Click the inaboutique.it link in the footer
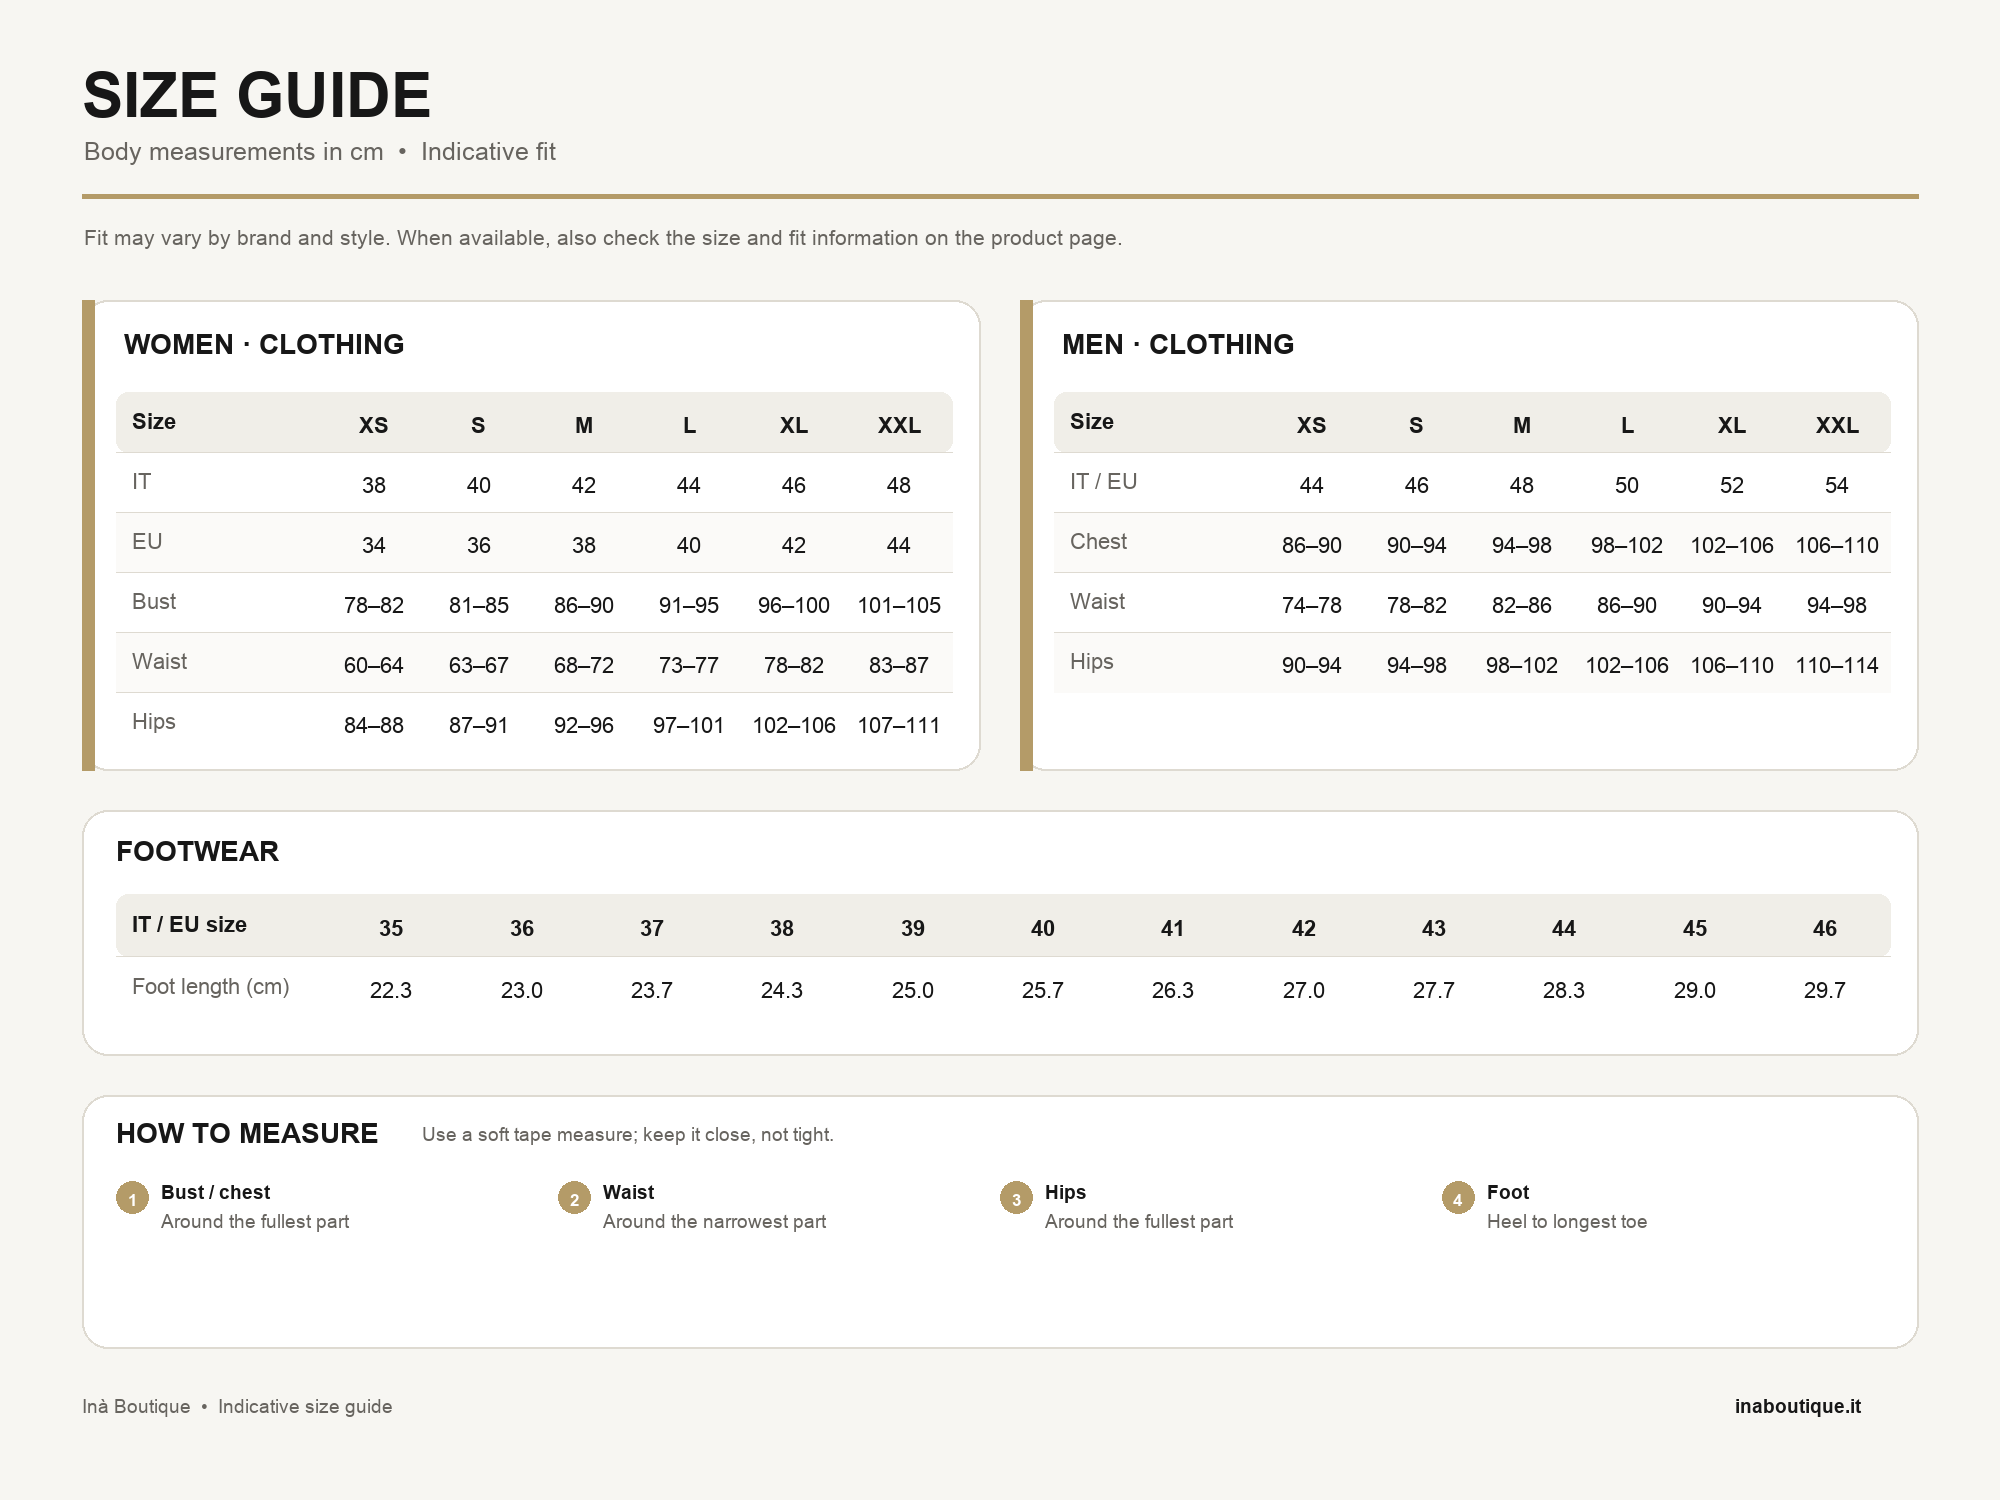 pyautogui.click(x=1797, y=1406)
